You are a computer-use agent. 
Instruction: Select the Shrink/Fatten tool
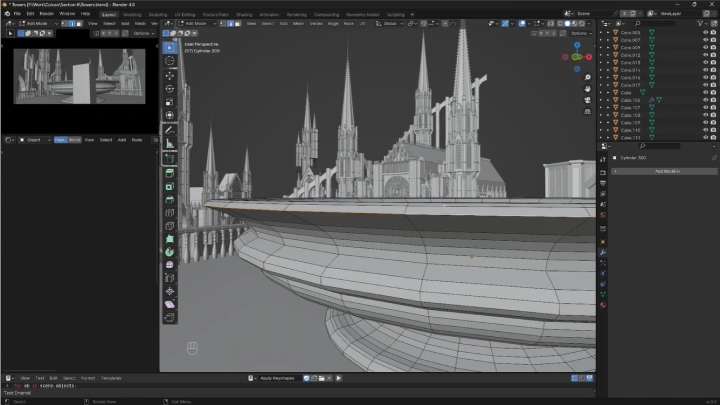pos(169,291)
